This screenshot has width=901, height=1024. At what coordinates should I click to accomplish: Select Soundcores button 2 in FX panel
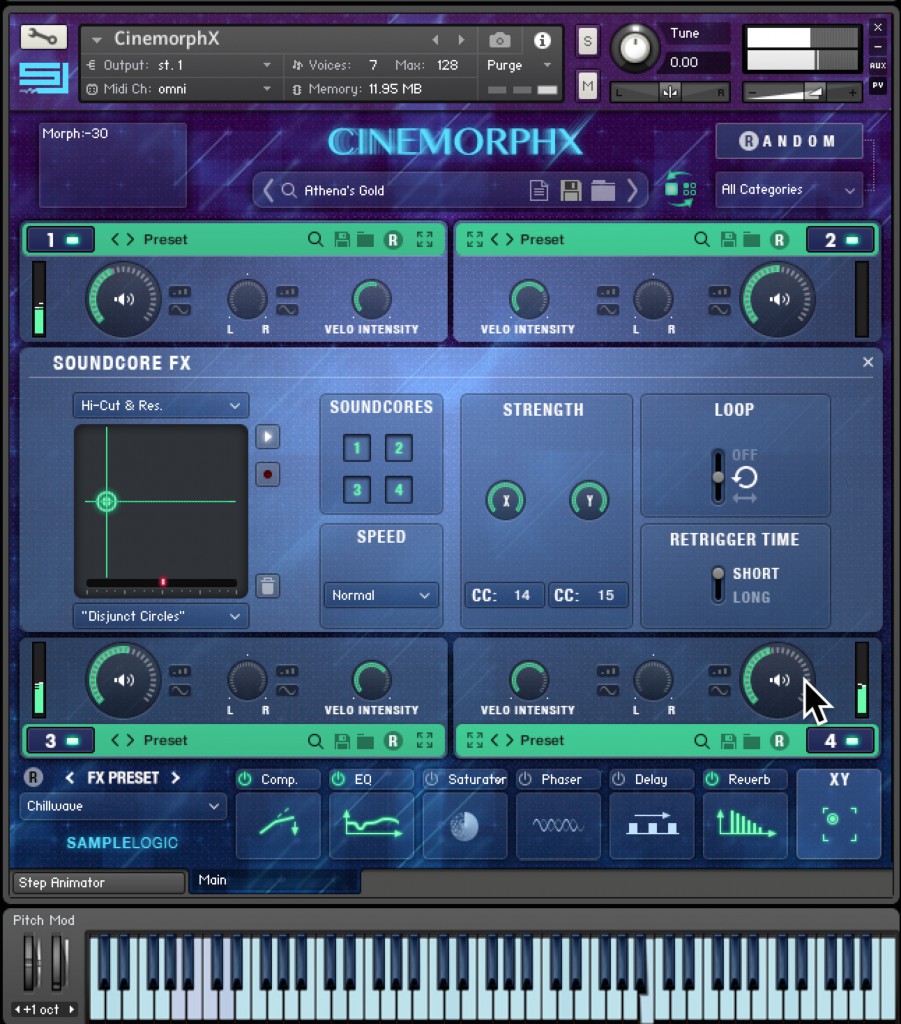[398, 449]
